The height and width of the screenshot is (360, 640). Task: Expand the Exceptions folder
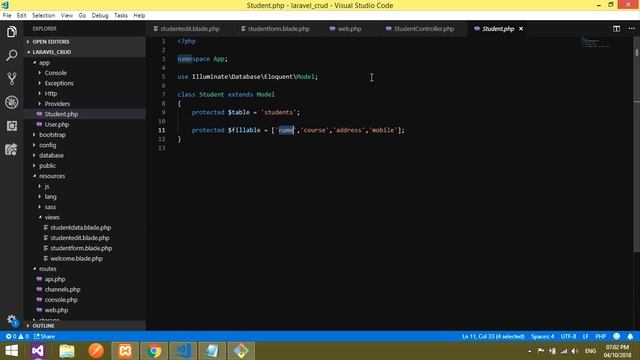click(x=85, y=83)
